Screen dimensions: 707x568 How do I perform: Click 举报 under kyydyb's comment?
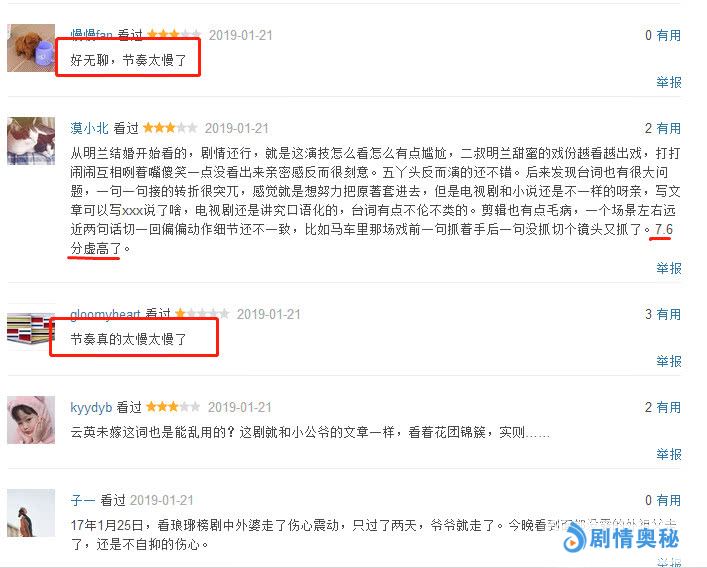tap(668, 454)
